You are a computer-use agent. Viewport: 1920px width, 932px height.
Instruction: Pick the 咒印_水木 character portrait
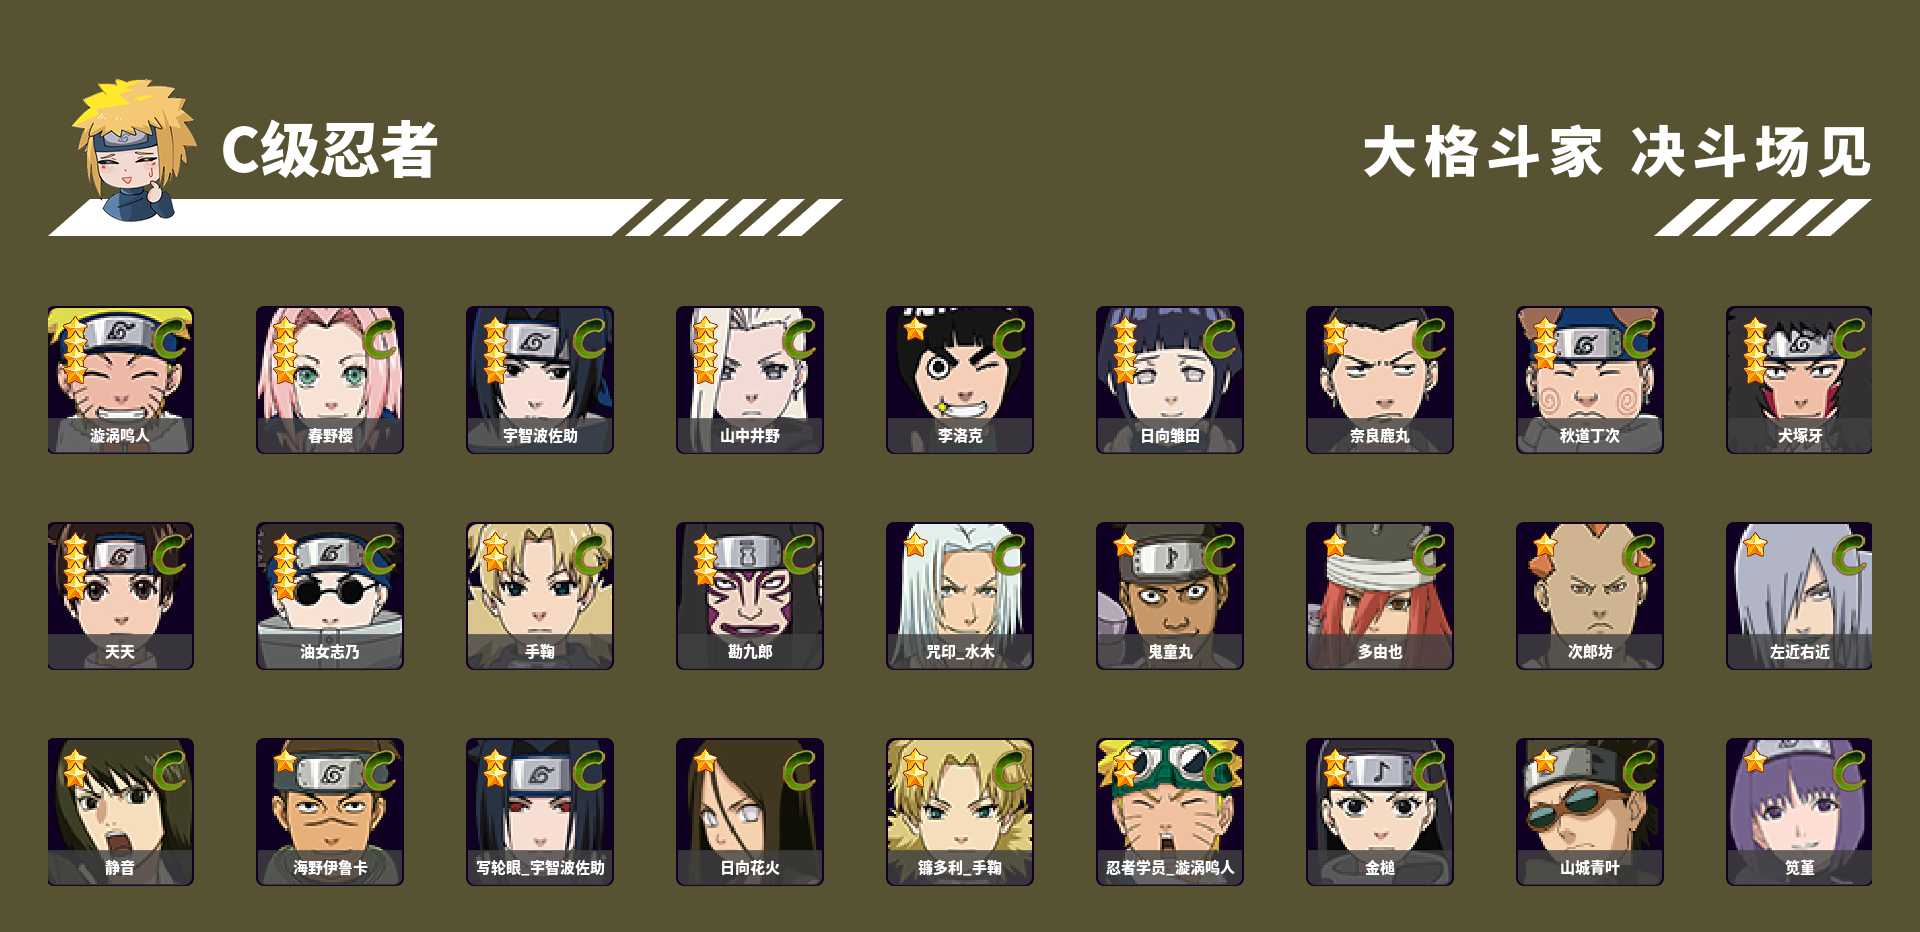960,596
